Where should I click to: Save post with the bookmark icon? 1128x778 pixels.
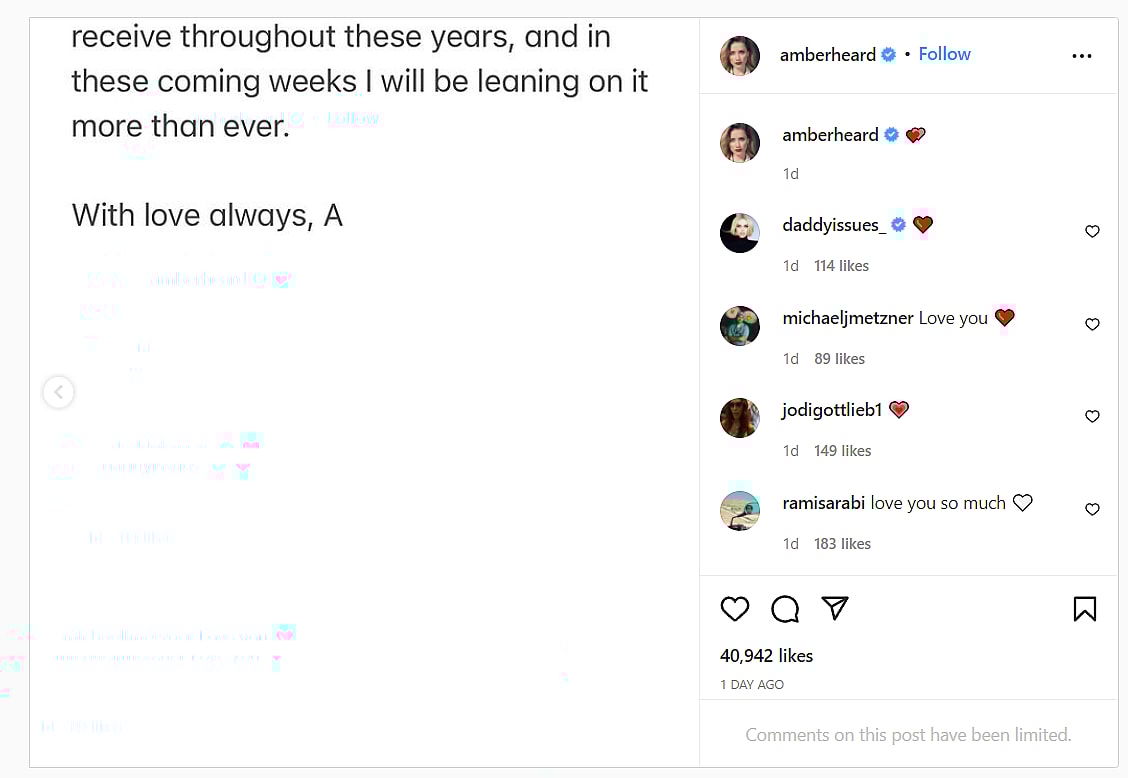1085,609
